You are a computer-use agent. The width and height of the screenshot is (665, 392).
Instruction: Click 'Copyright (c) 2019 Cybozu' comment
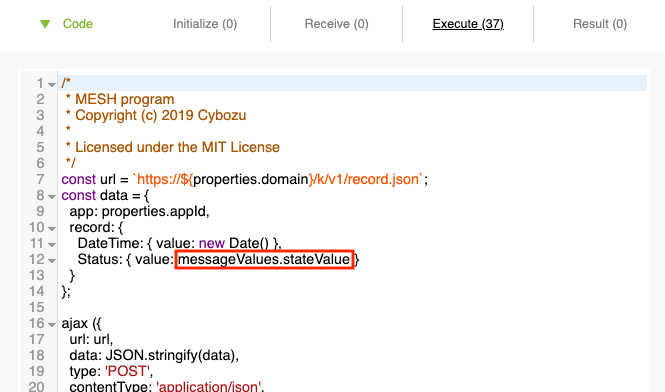pos(156,115)
